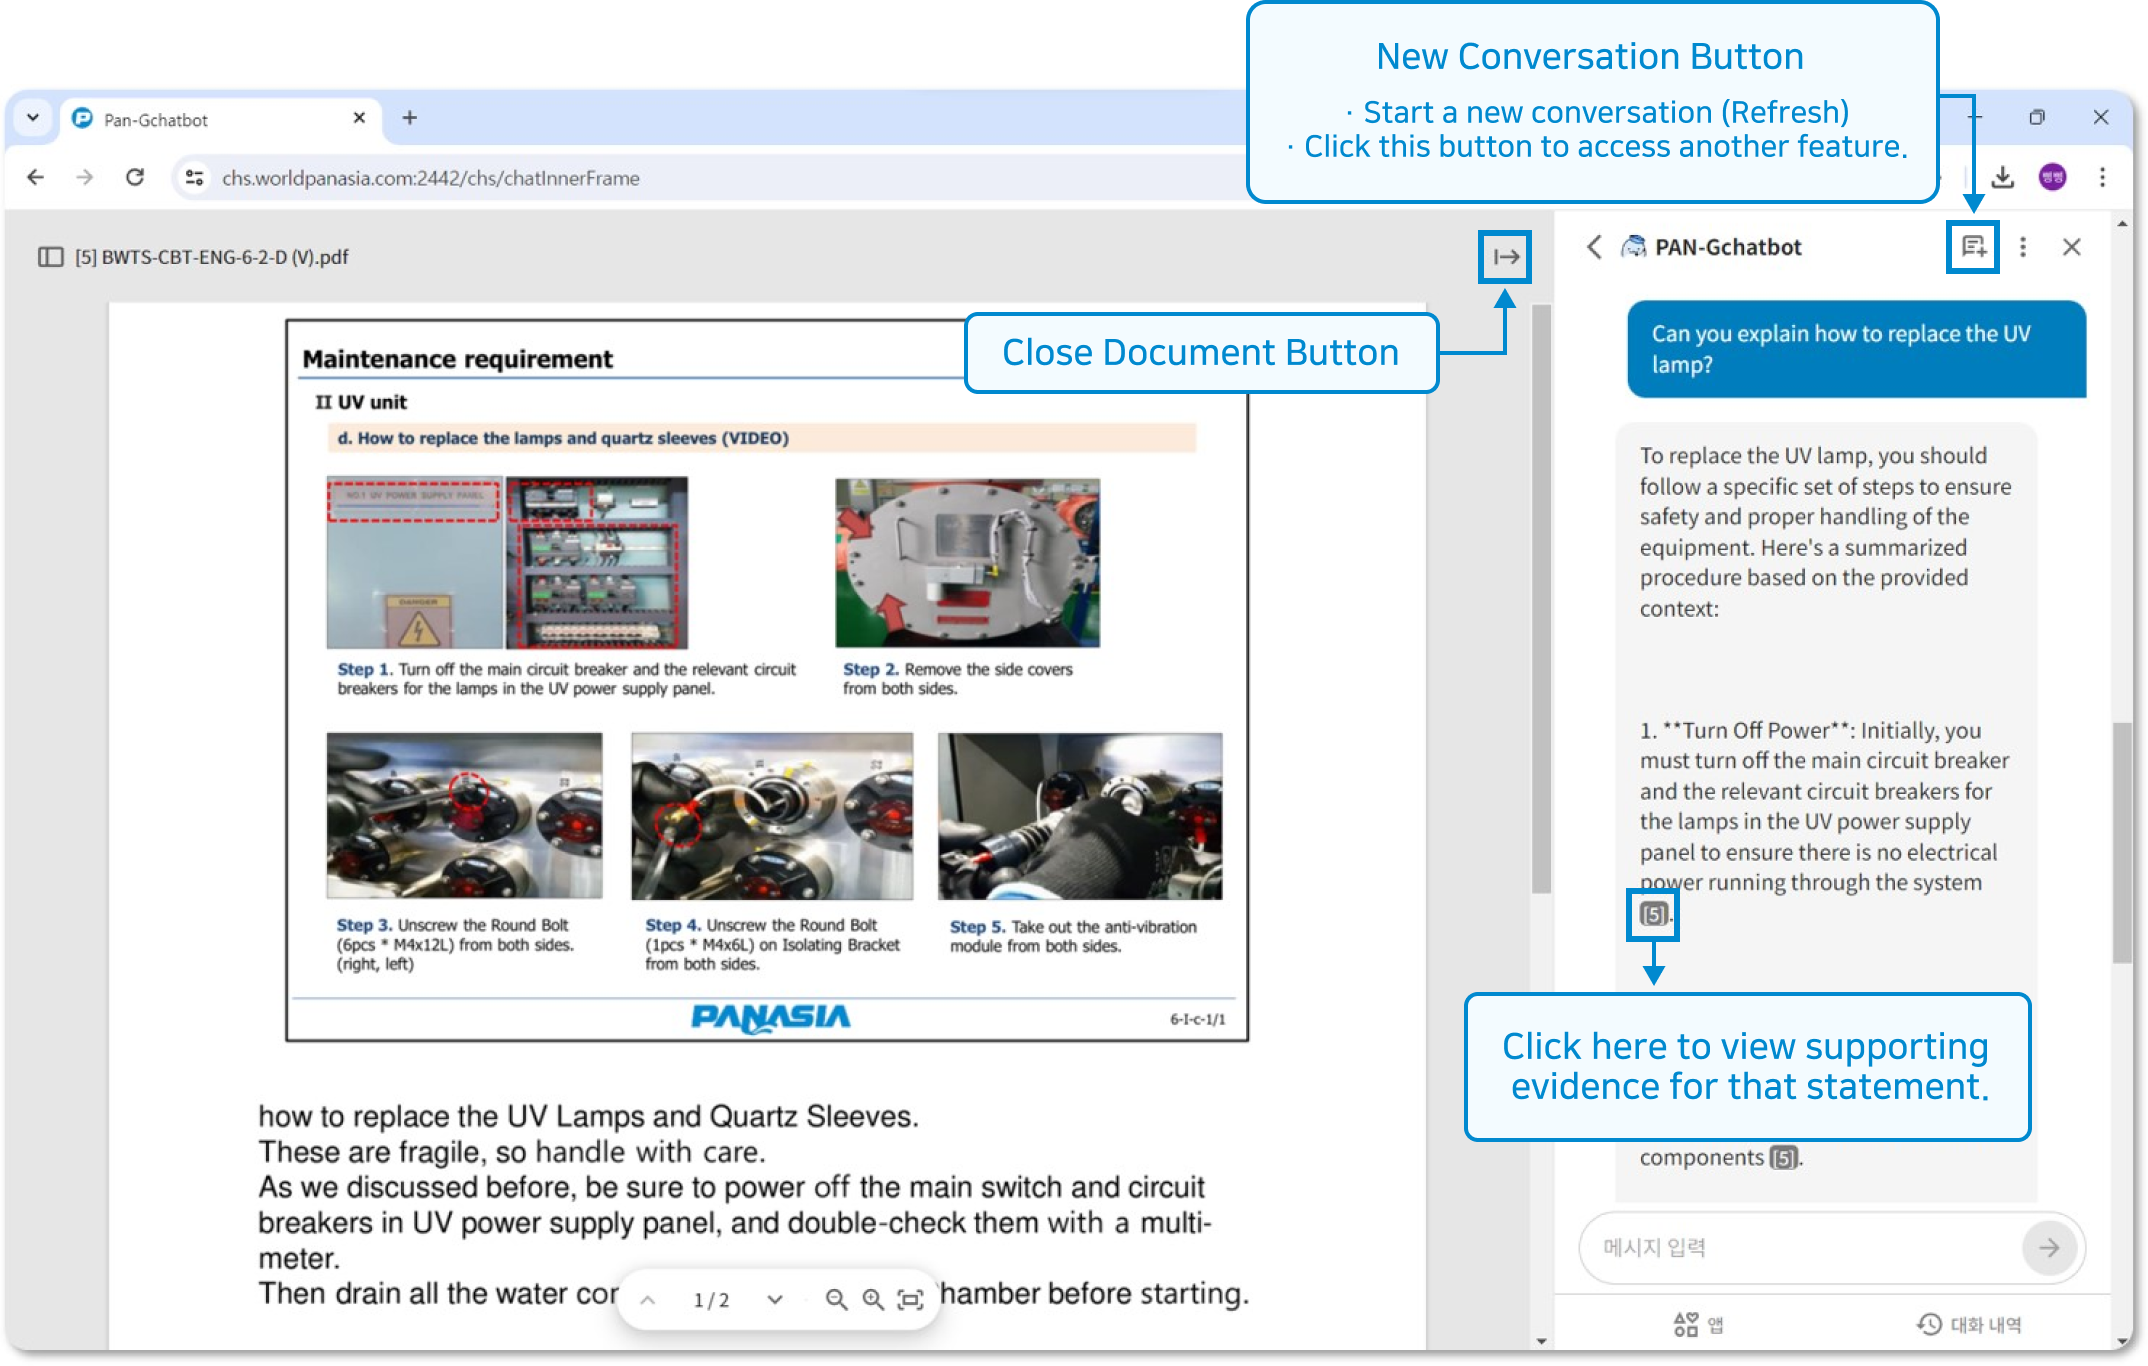The width and height of the screenshot is (2148, 1366).
Task: Click the new conversation icon in chatbot header
Action: [1973, 247]
